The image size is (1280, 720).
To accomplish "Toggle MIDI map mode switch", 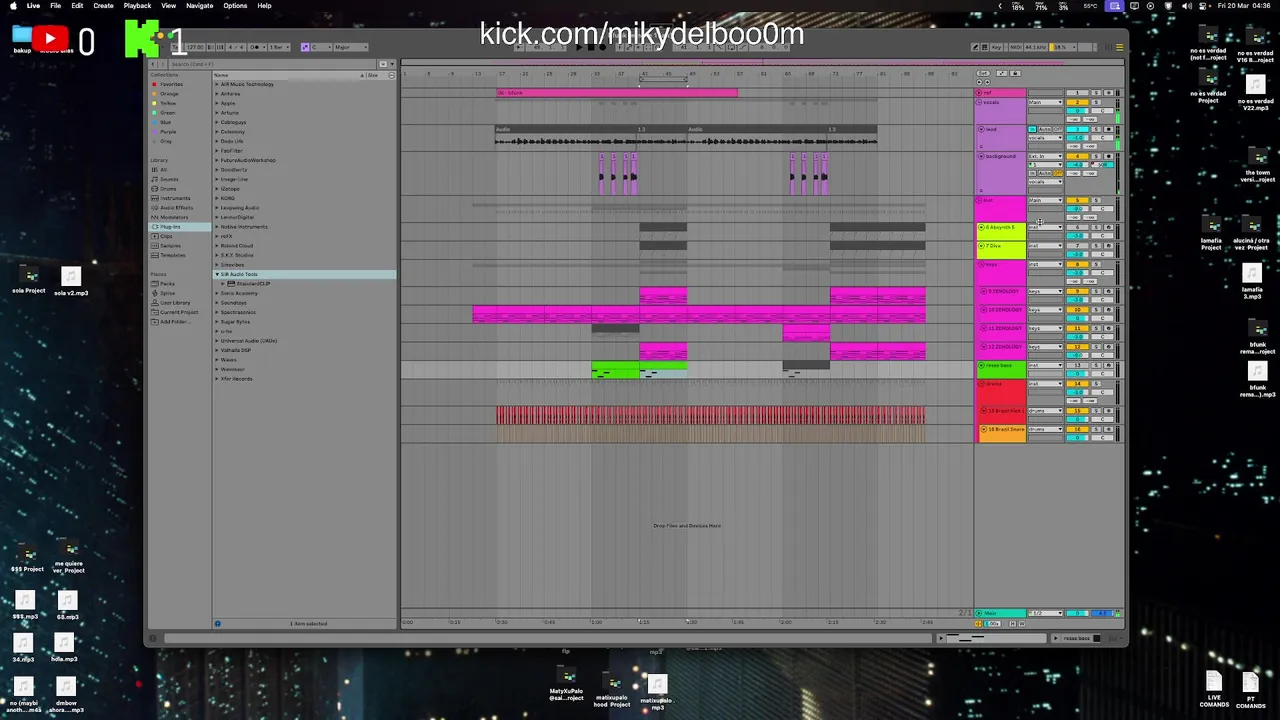I will pos(1015,47).
